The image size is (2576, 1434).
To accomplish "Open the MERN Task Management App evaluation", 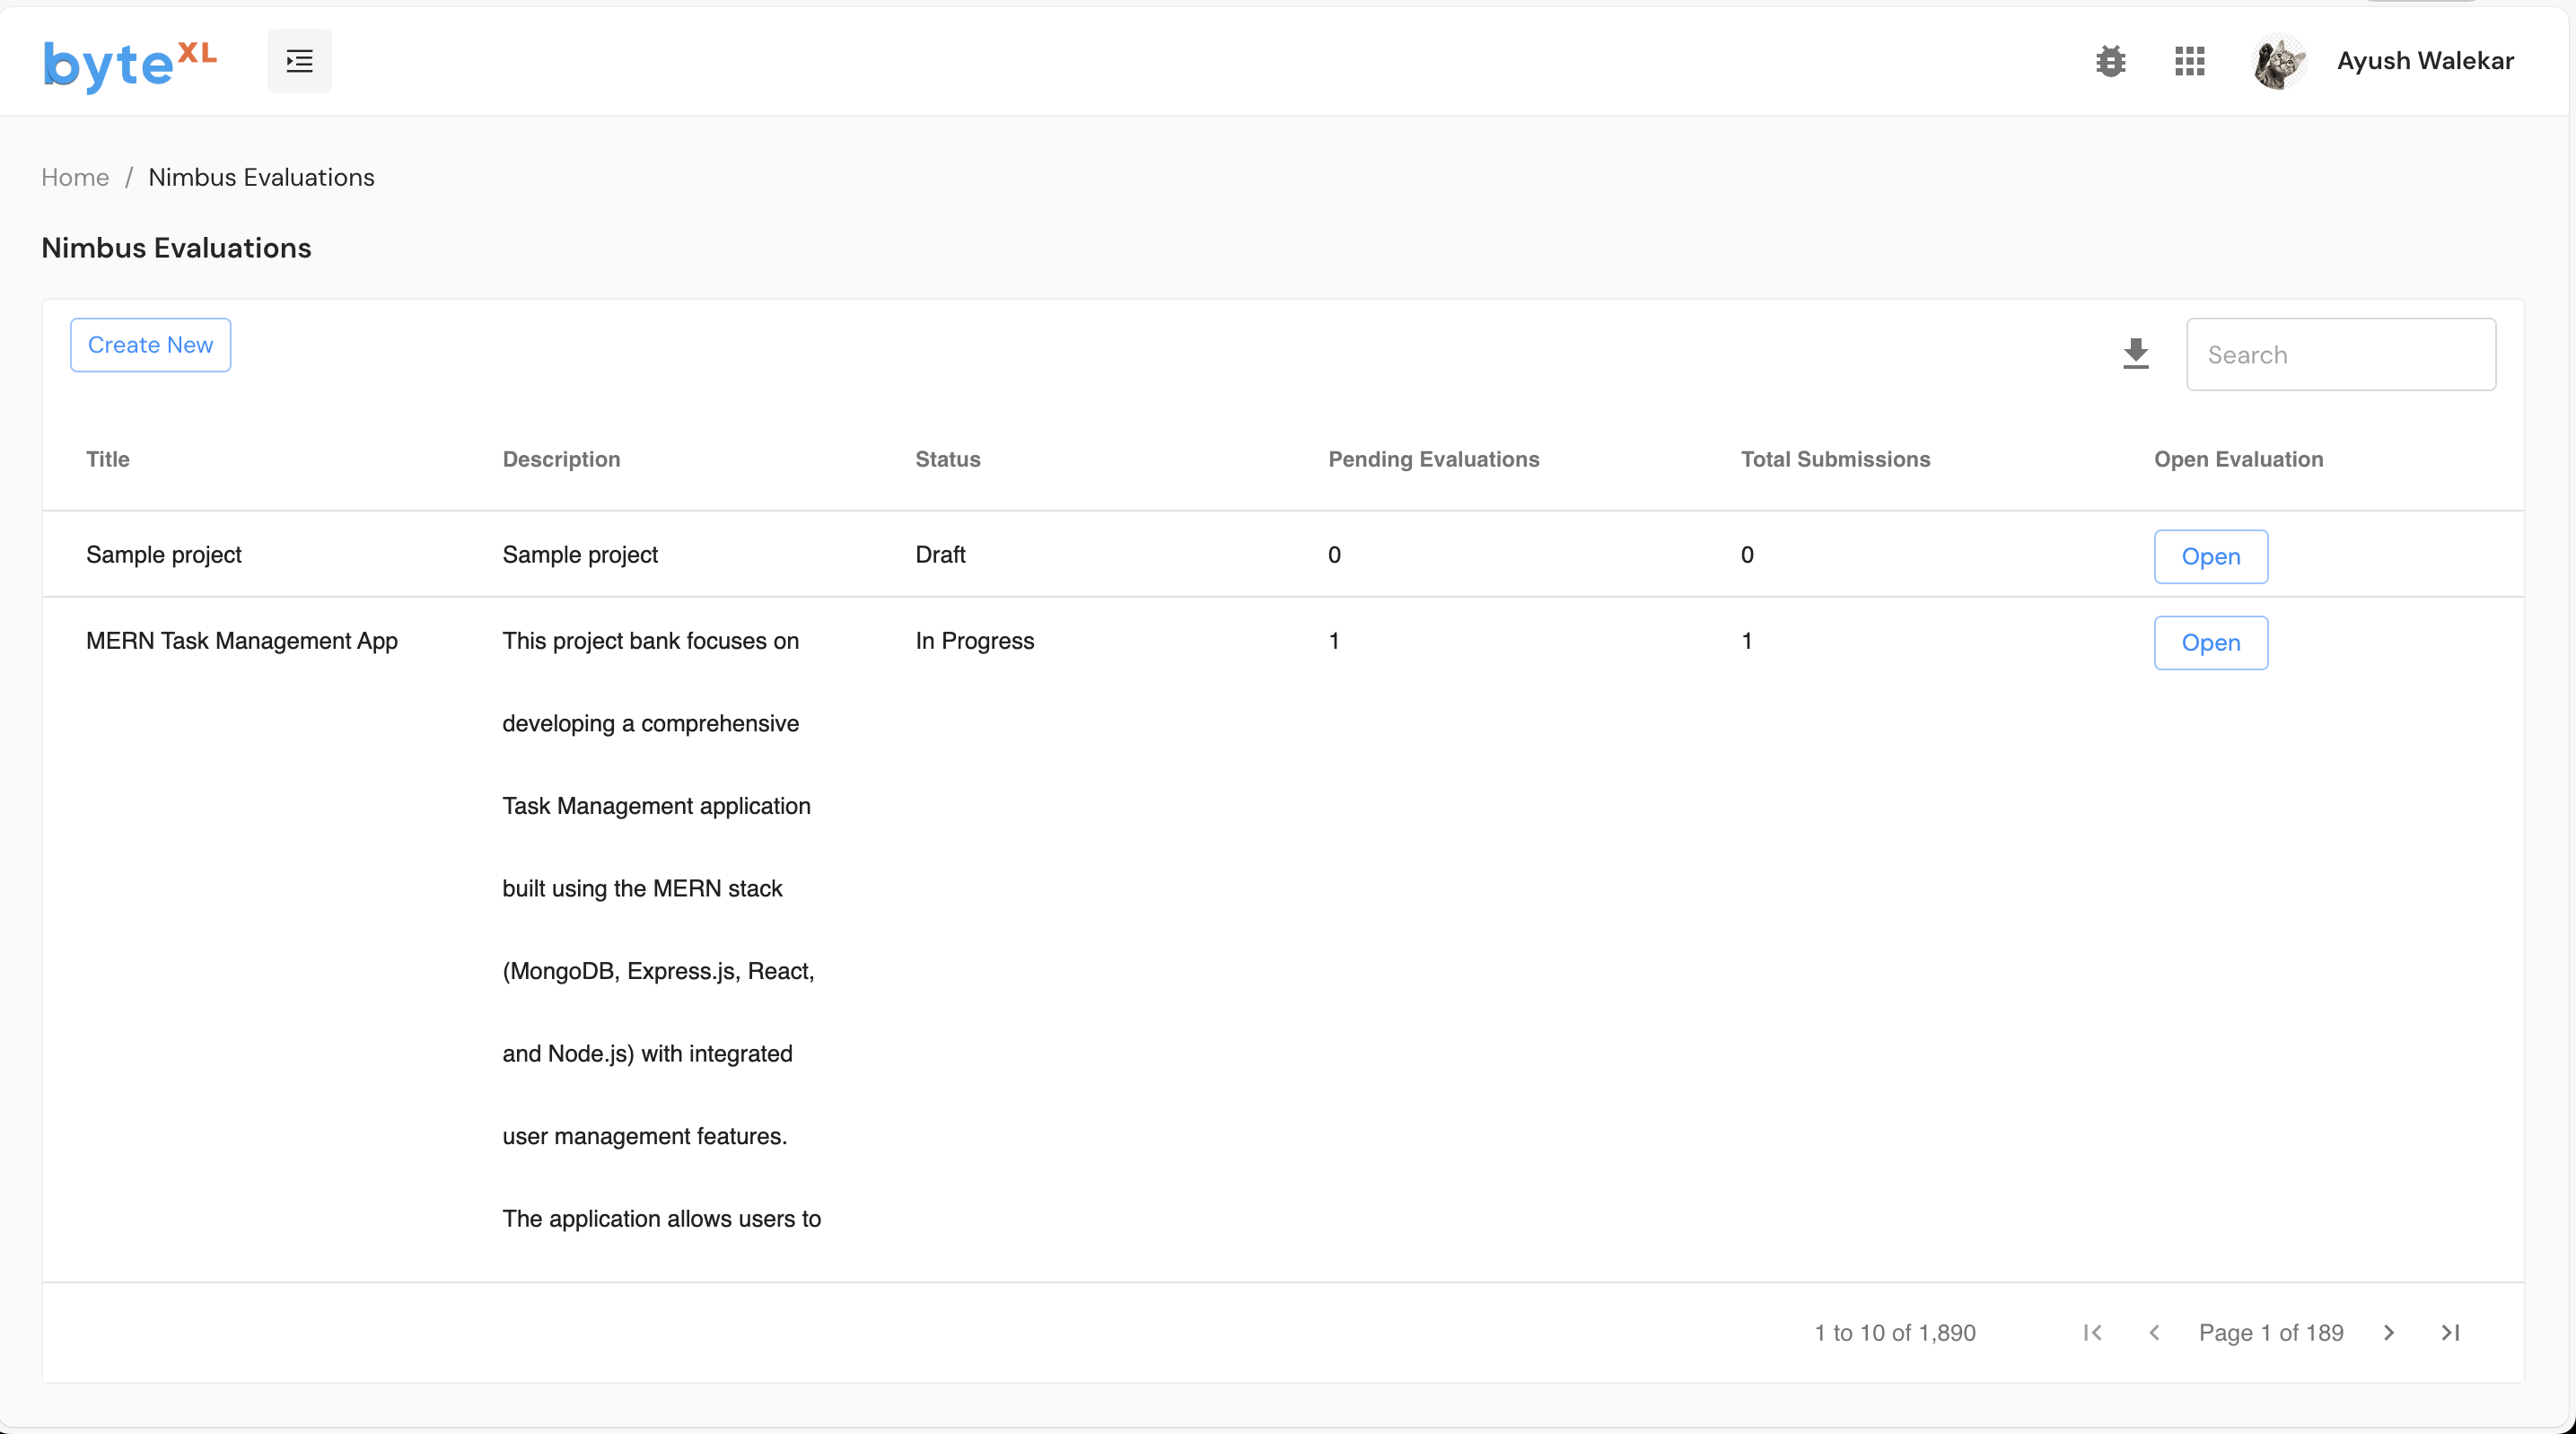I will [2210, 642].
